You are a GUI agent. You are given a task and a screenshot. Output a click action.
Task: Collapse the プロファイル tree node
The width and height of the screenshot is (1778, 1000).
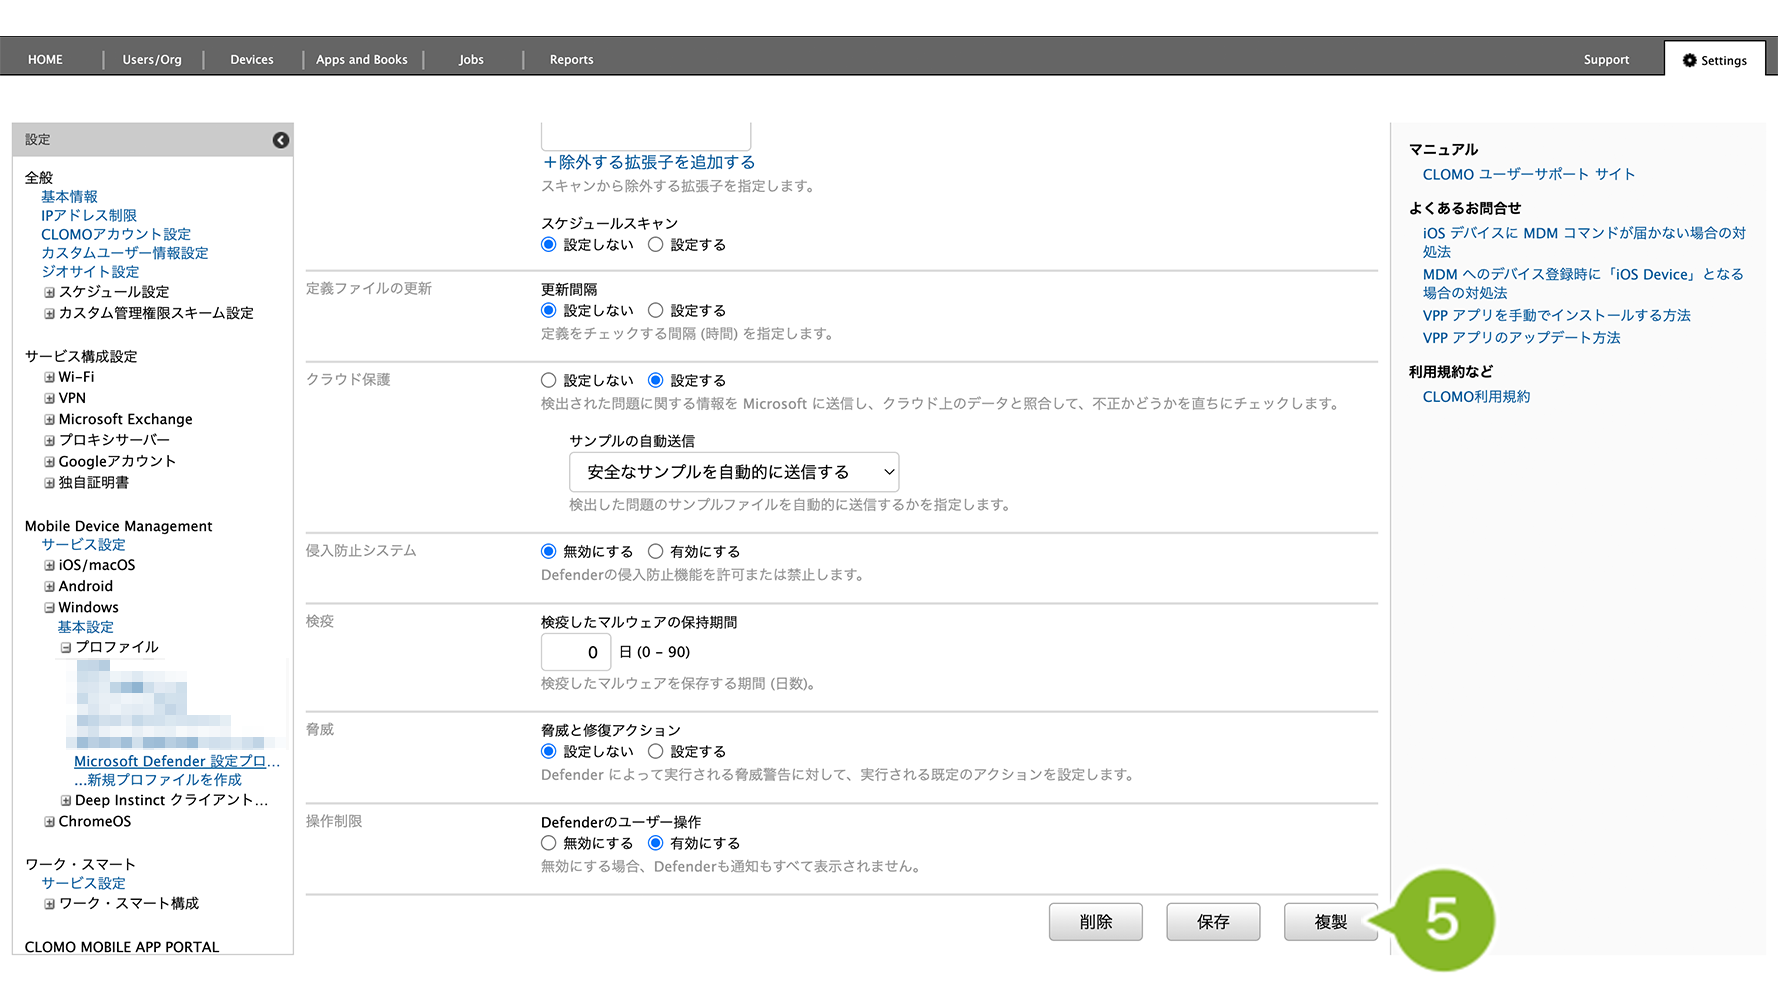pos(66,648)
